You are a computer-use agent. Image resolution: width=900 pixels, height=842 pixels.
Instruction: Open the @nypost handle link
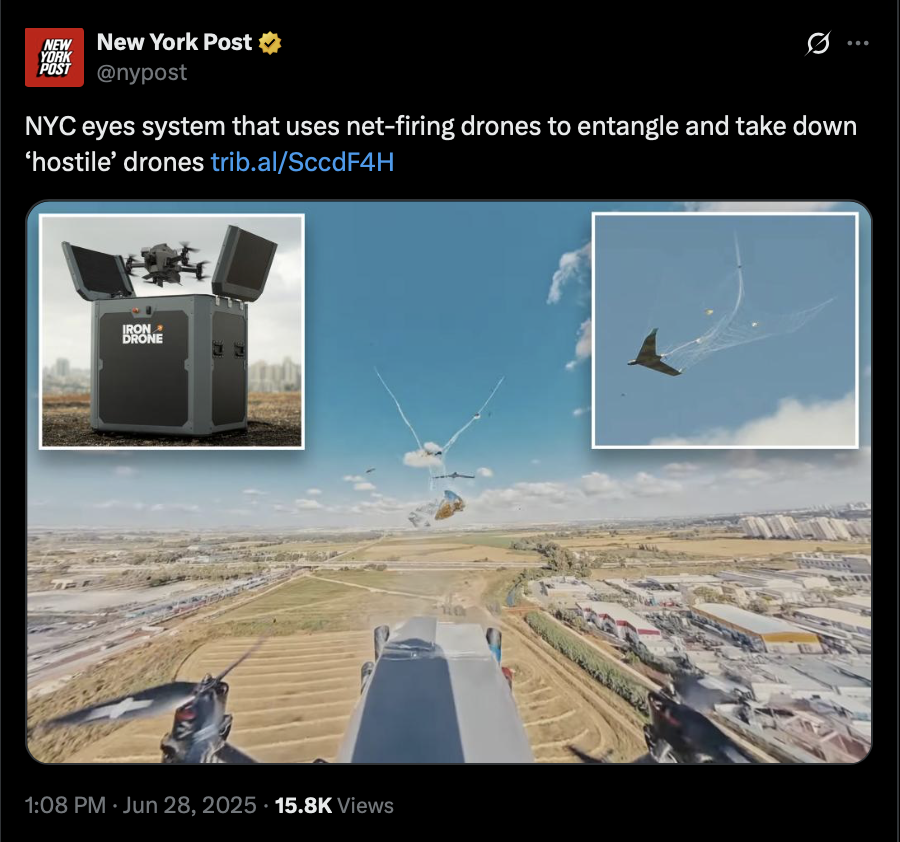pos(142,72)
